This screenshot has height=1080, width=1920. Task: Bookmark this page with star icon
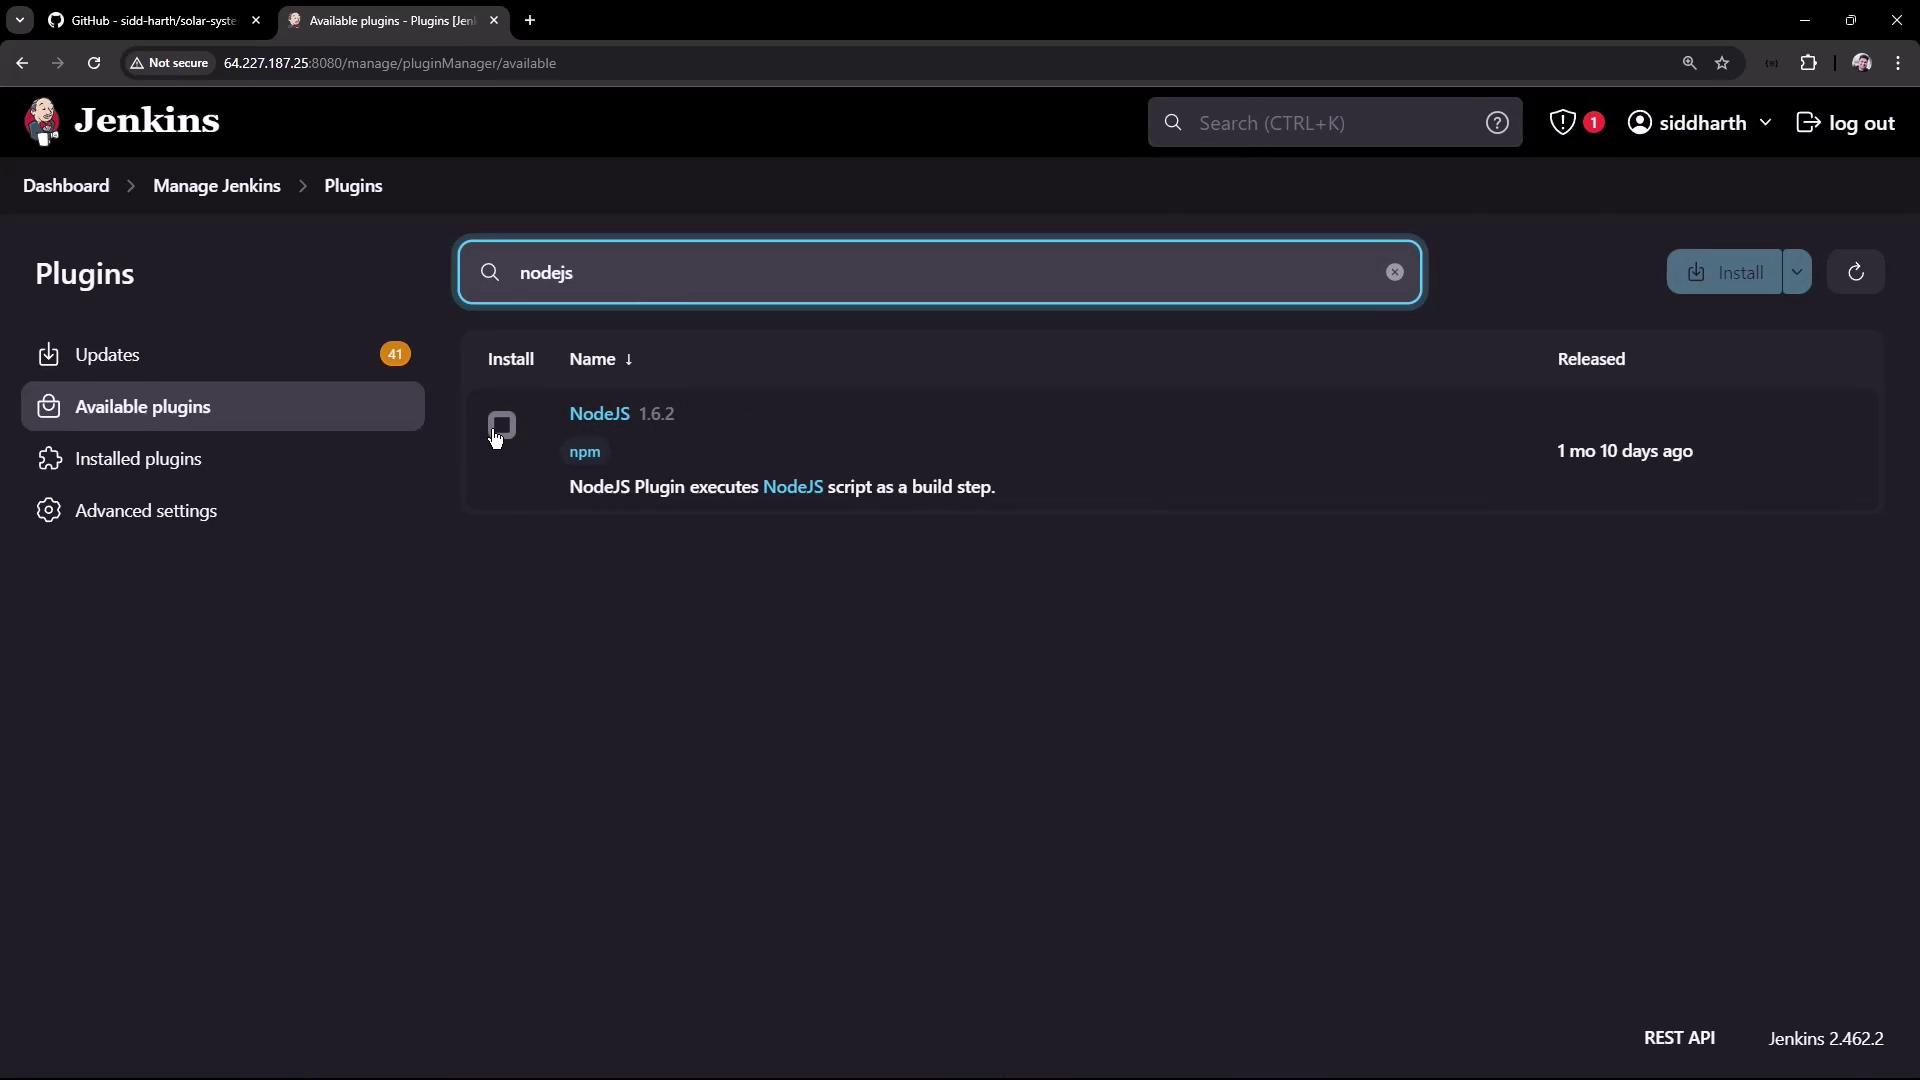1722,63
